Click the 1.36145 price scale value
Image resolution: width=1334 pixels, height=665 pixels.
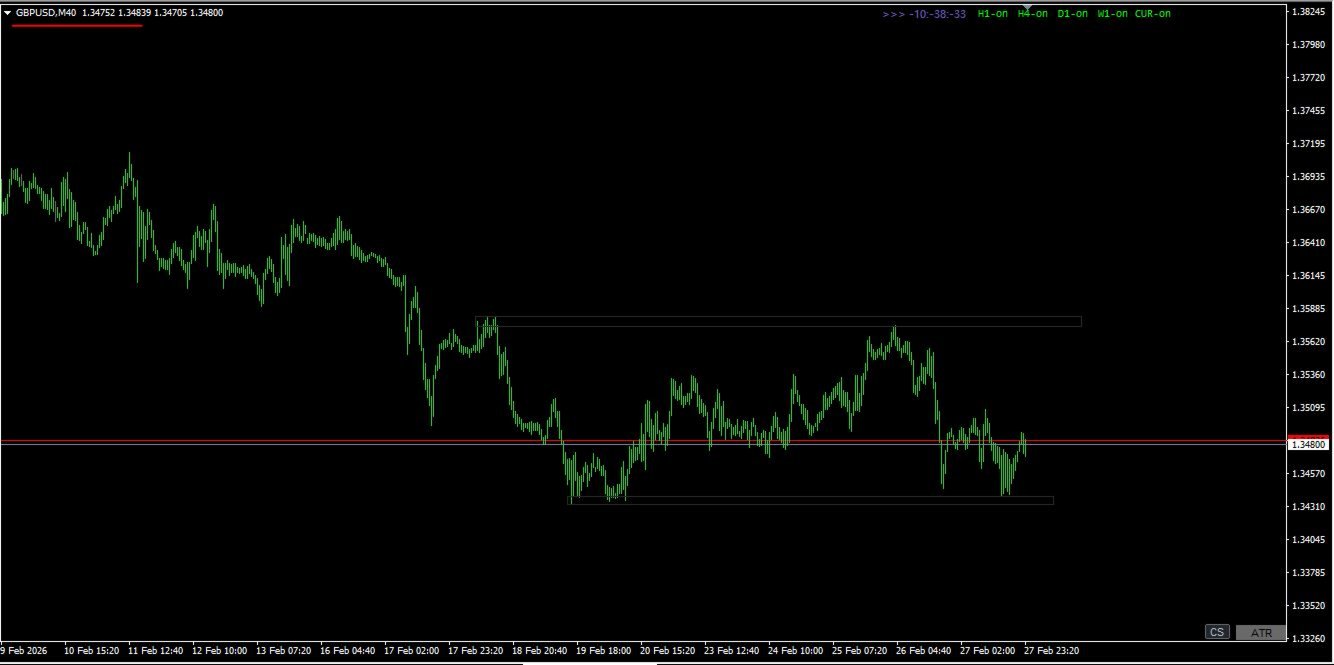click(x=1308, y=275)
